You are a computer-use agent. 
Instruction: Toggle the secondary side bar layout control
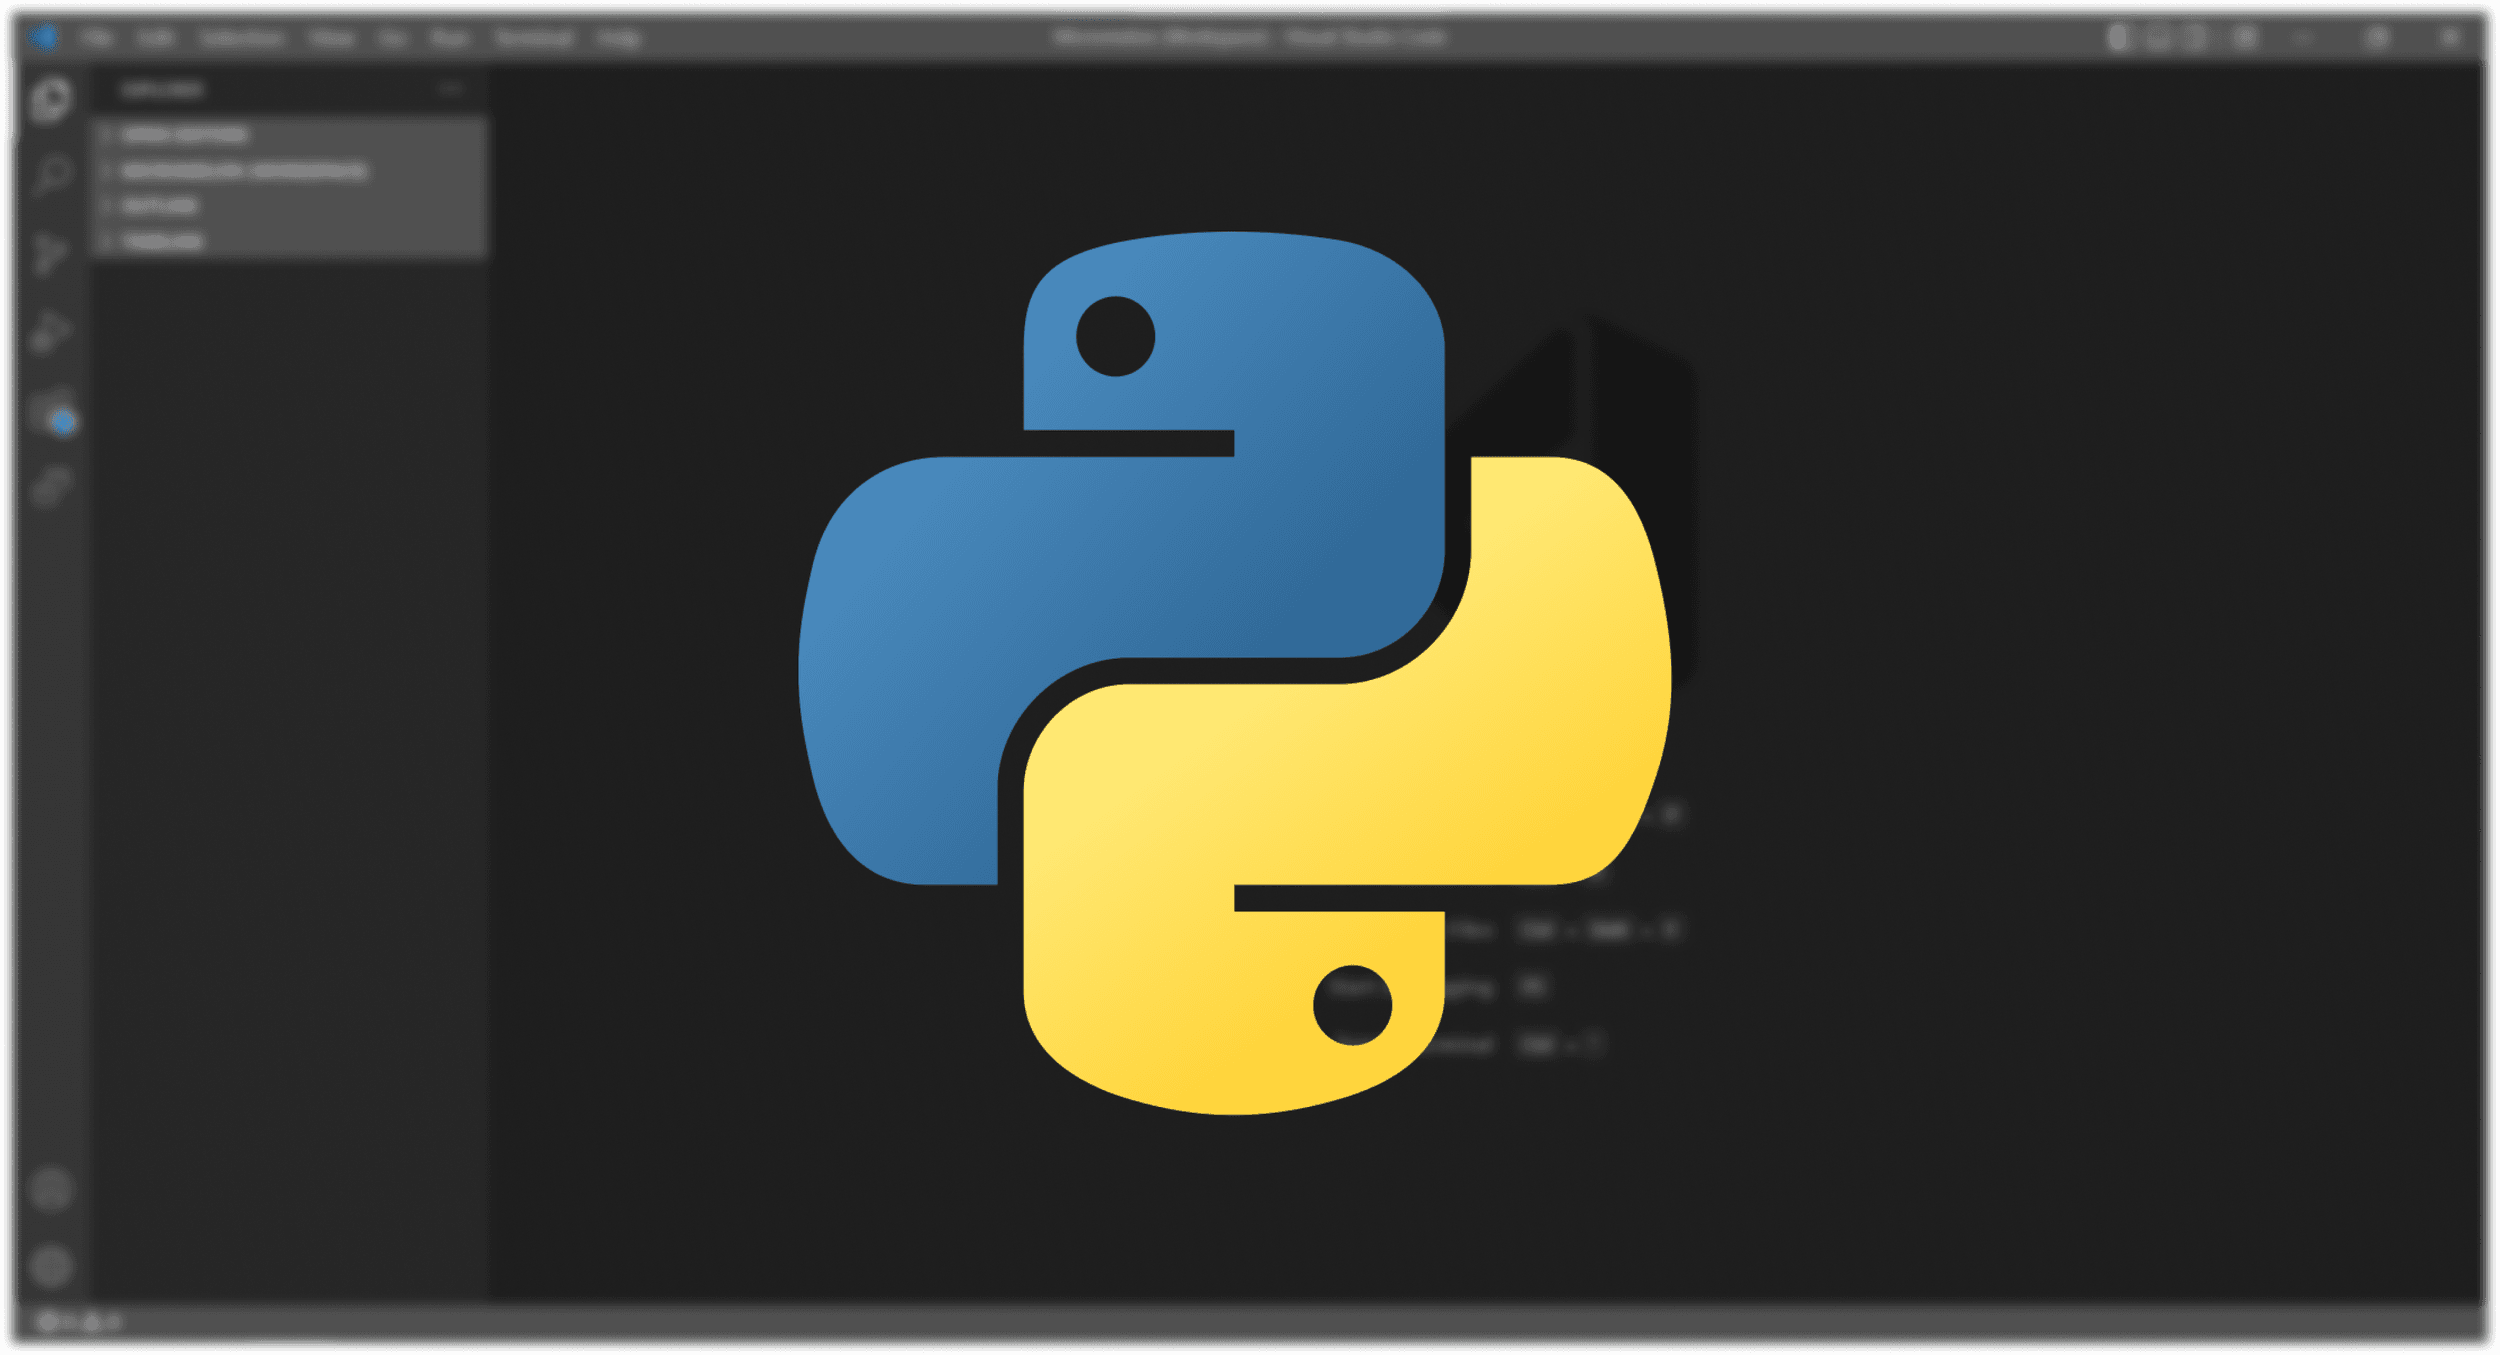pos(2195,36)
